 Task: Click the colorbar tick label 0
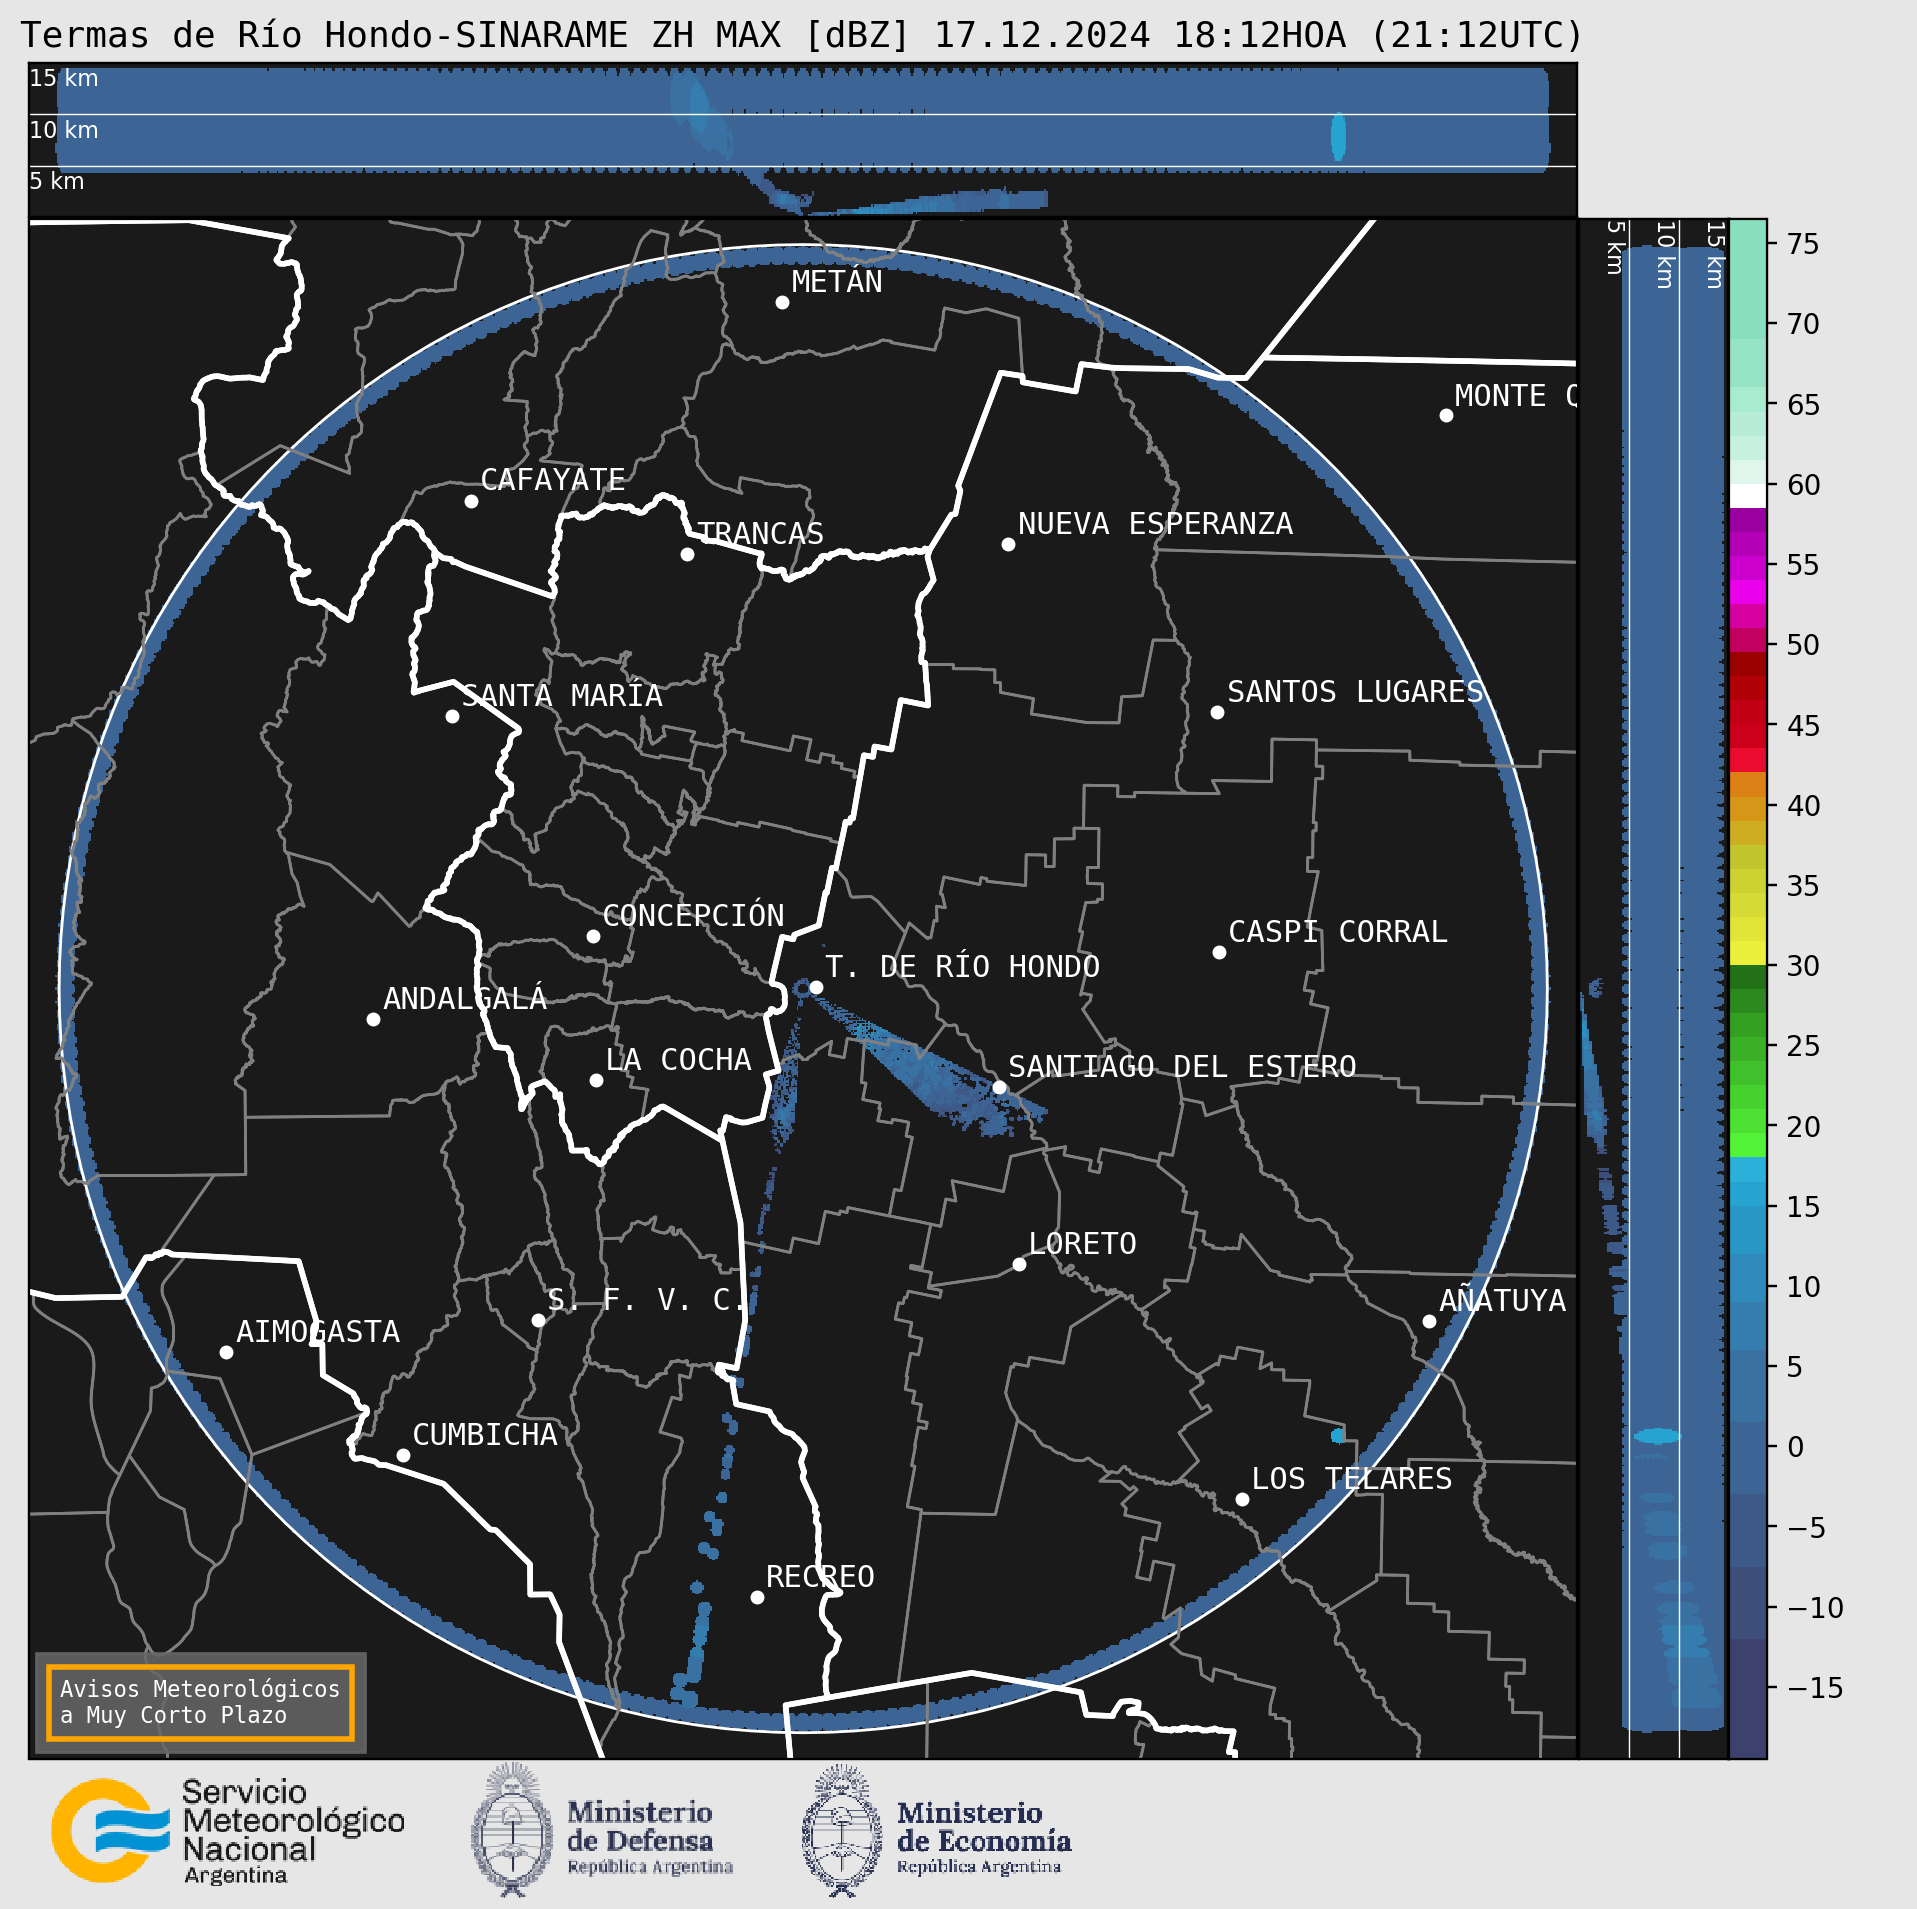point(1795,1447)
